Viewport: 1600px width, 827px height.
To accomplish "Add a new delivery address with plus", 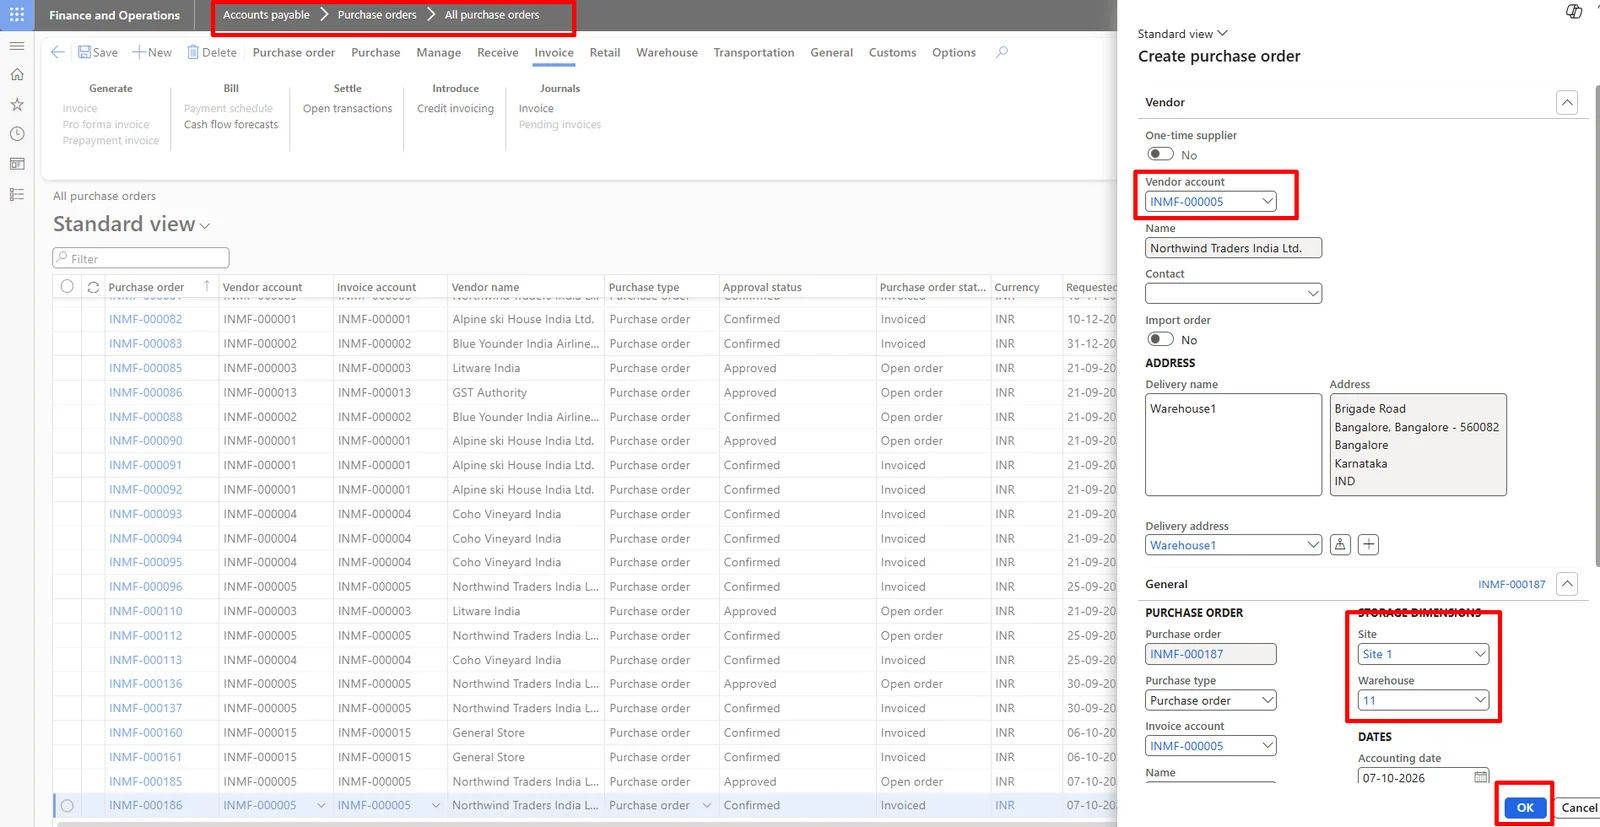I will (1369, 545).
